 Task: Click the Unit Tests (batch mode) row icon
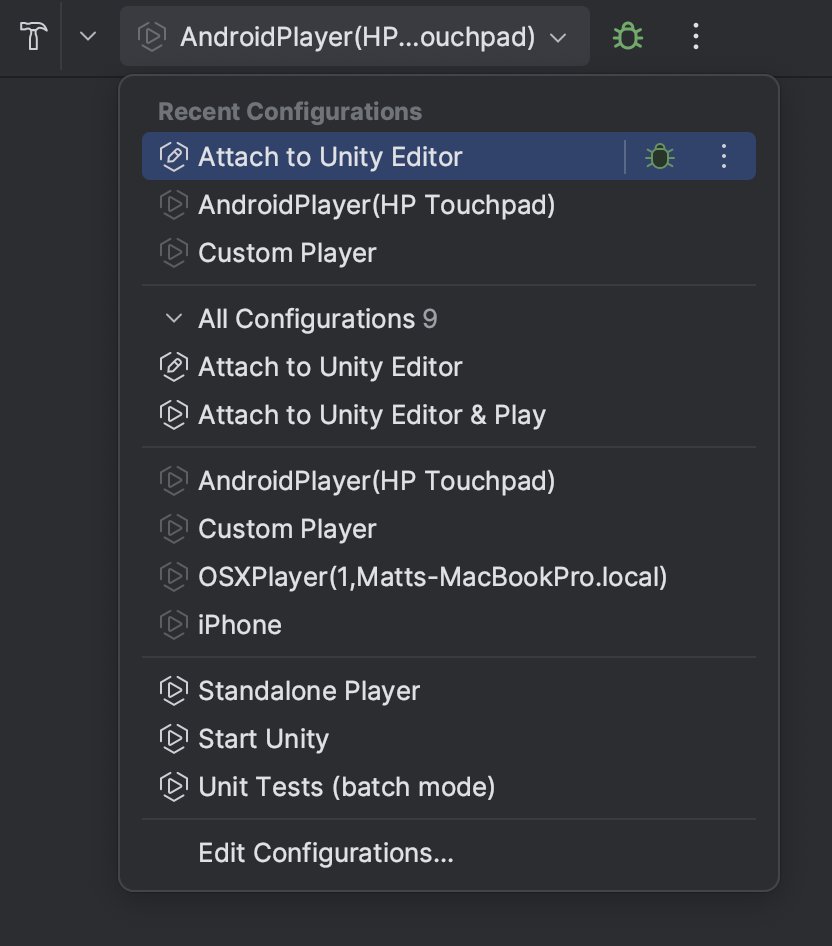(174, 787)
